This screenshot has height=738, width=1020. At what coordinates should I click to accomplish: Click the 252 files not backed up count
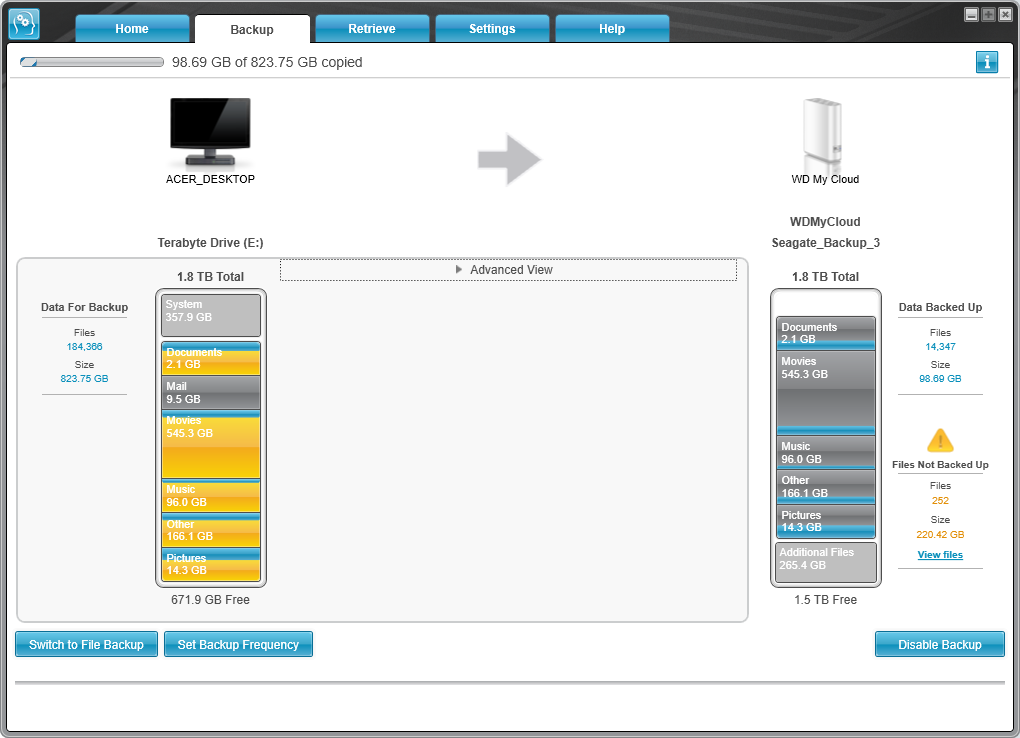(x=940, y=501)
